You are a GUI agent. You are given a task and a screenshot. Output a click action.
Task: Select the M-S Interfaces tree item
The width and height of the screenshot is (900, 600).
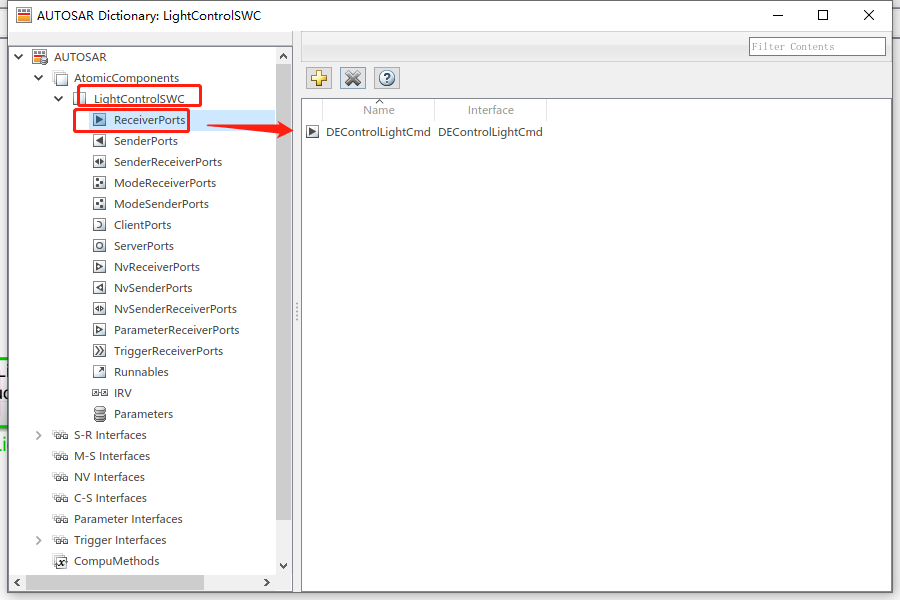point(112,456)
